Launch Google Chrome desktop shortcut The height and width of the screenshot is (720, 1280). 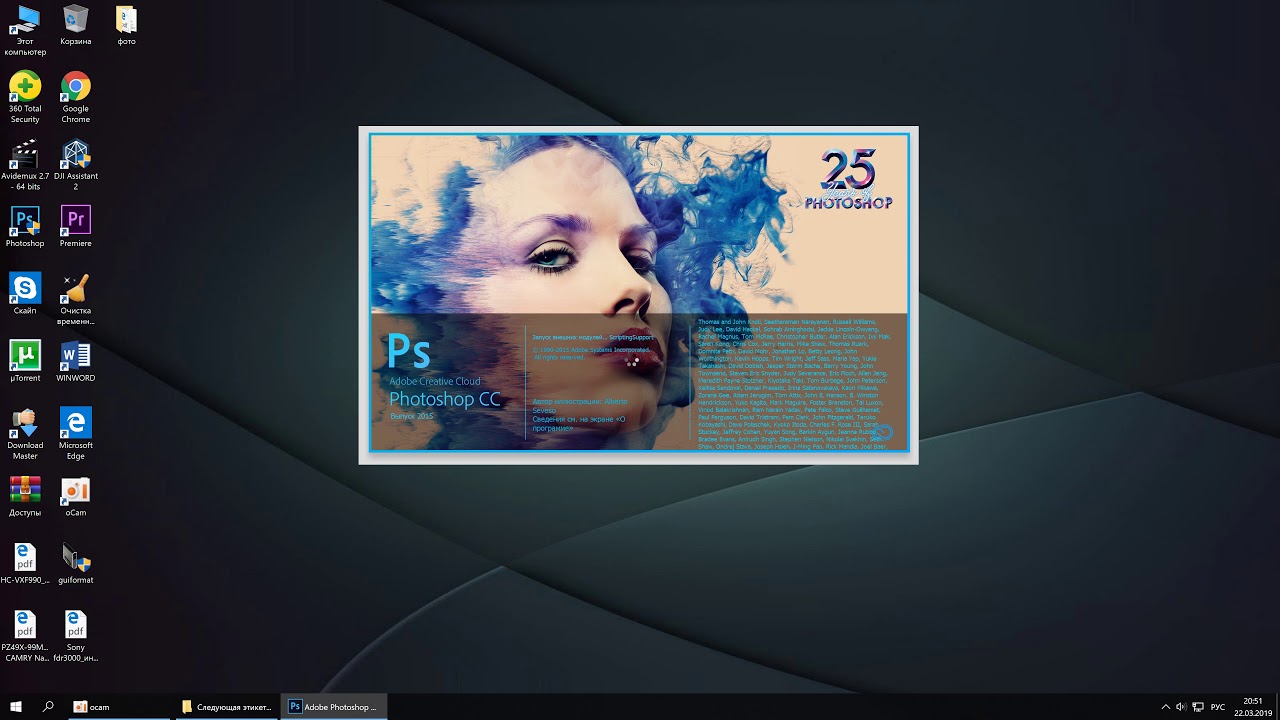(x=76, y=98)
